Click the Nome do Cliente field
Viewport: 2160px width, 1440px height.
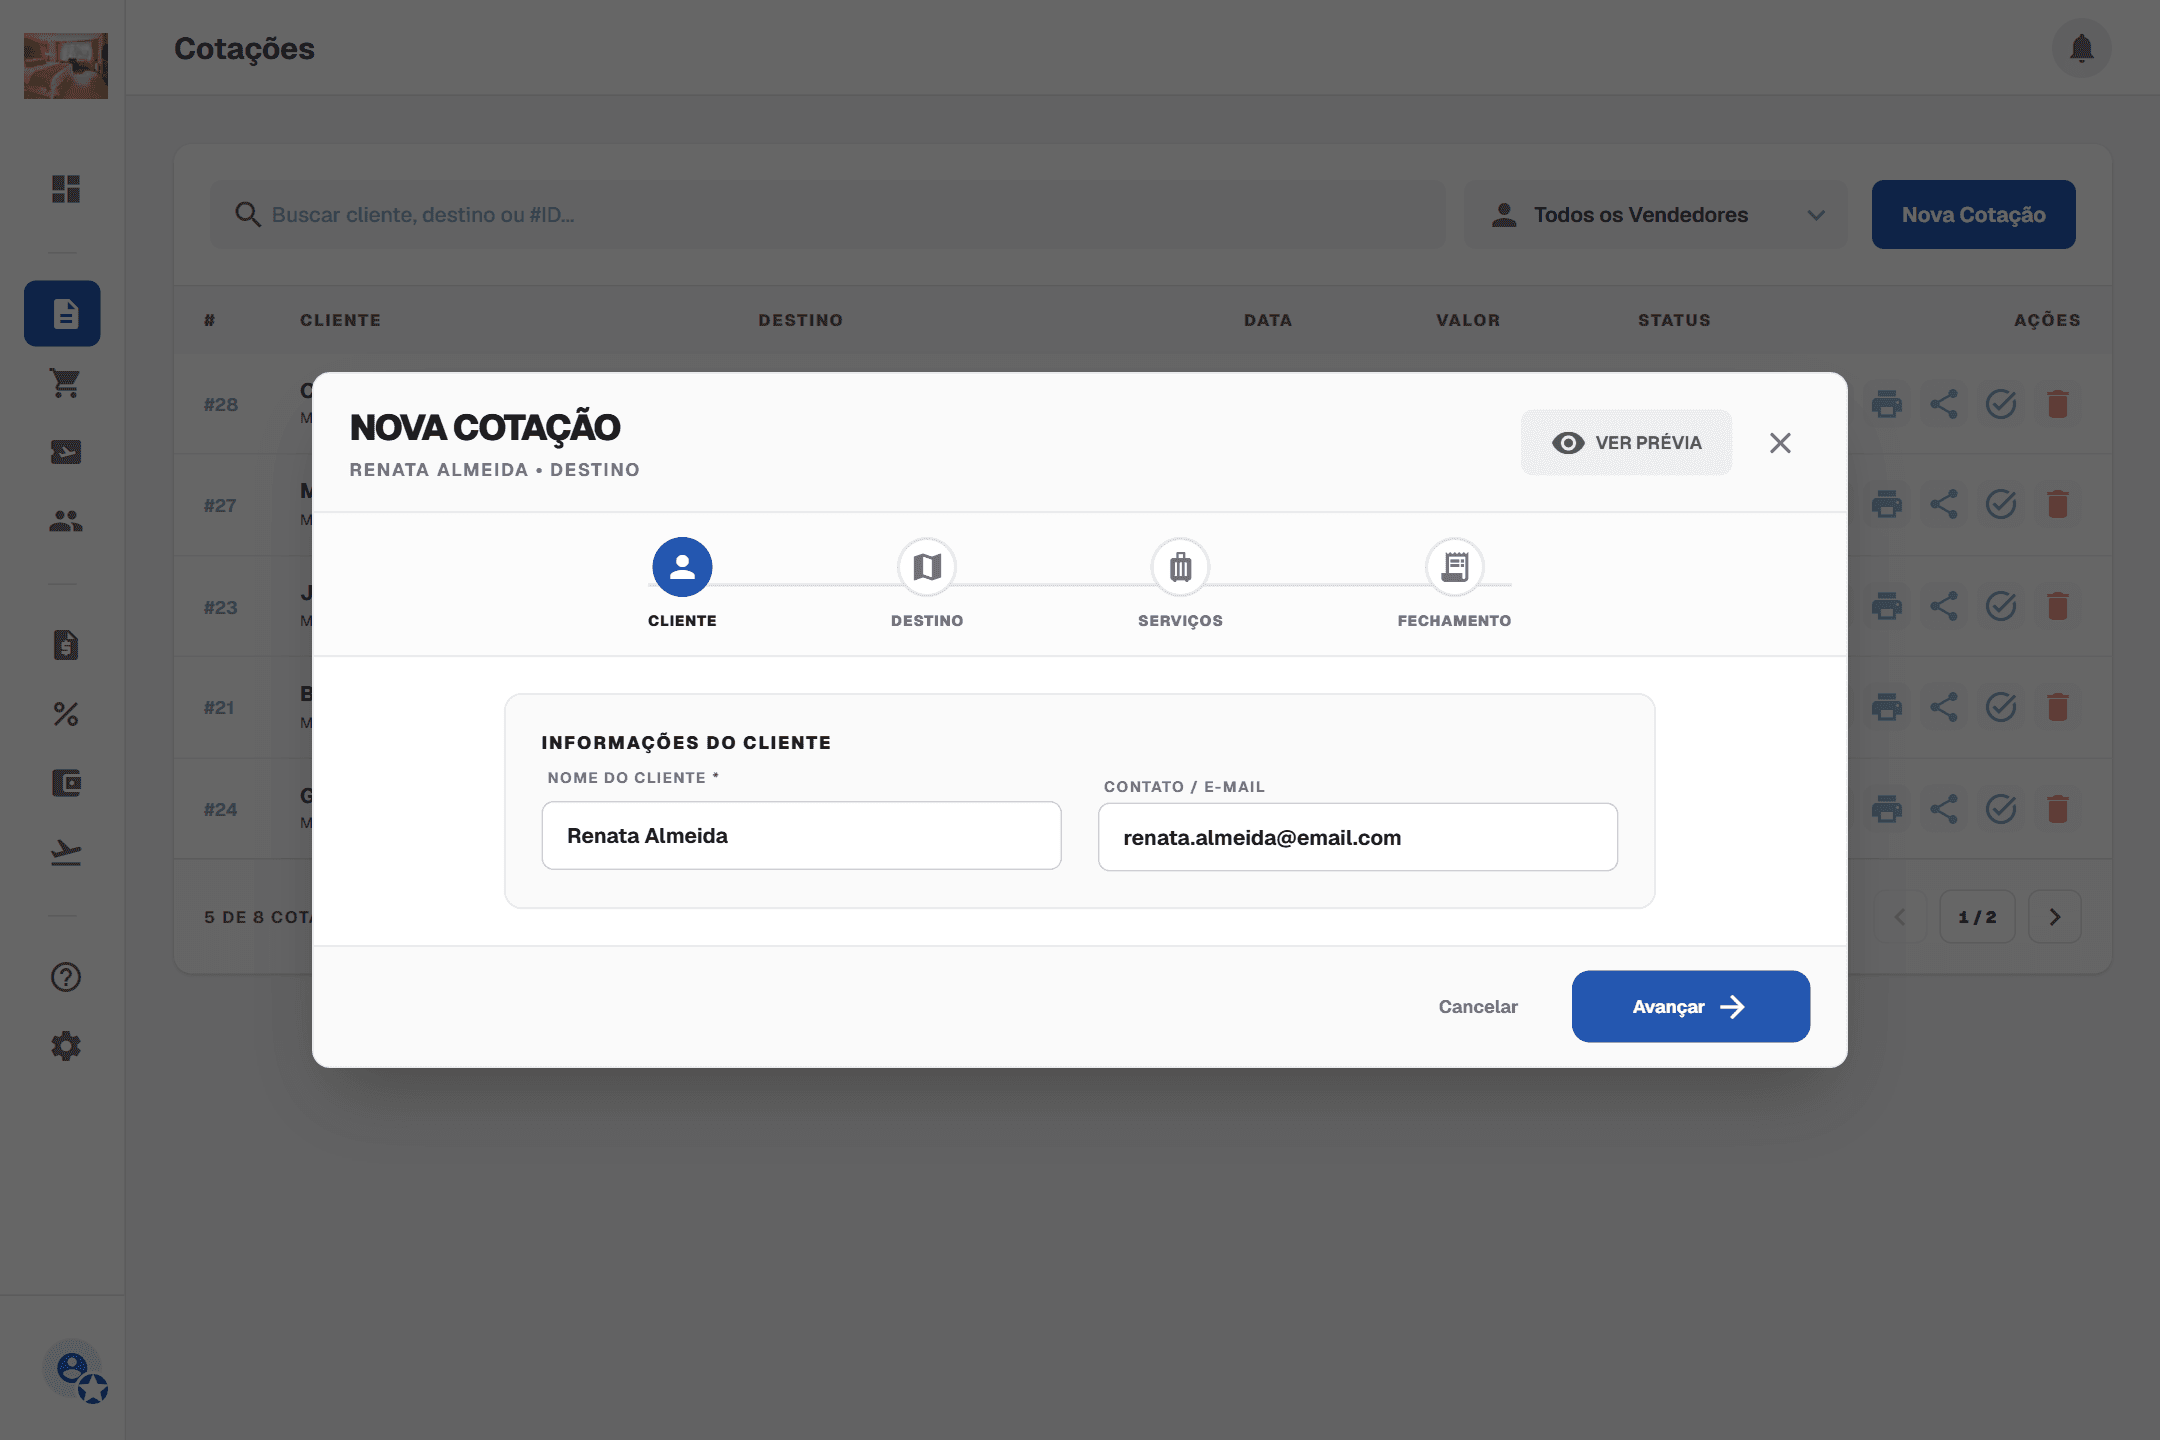click(x=801, y=836)
